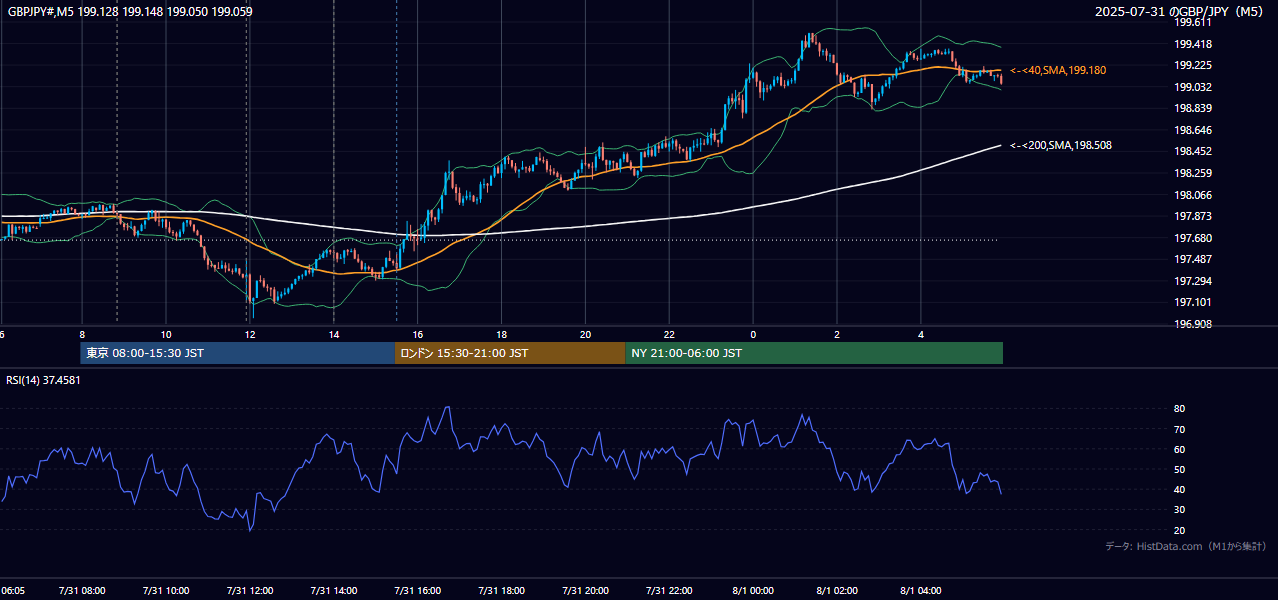This screenshot has height=600, width=1278.
Task: Click the '2025-07-31 のGBP/JPY (M5)' chart title
Action: pos(1181,12)
